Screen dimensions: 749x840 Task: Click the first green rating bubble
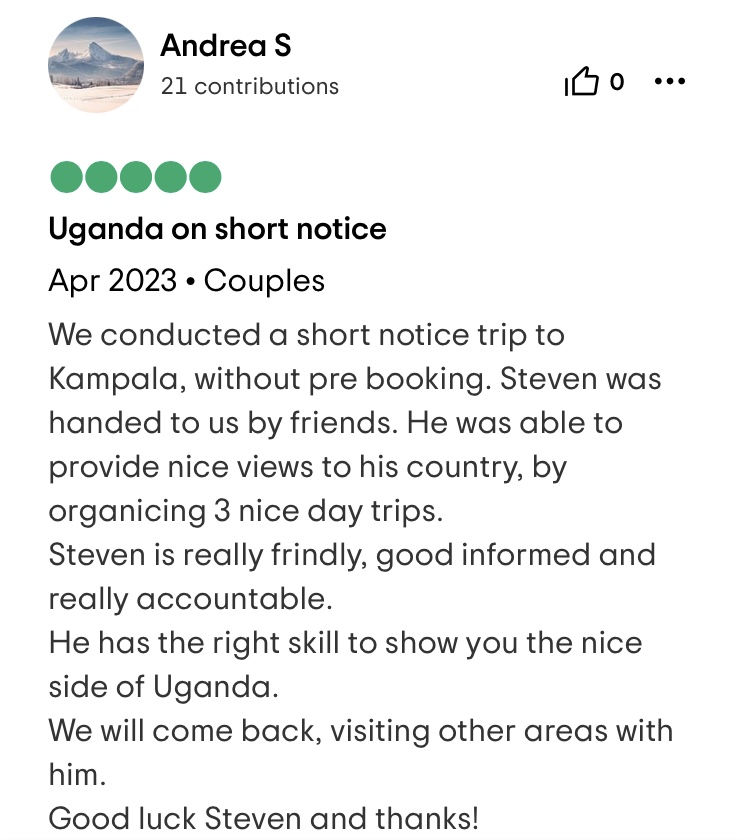click(67, 177)
